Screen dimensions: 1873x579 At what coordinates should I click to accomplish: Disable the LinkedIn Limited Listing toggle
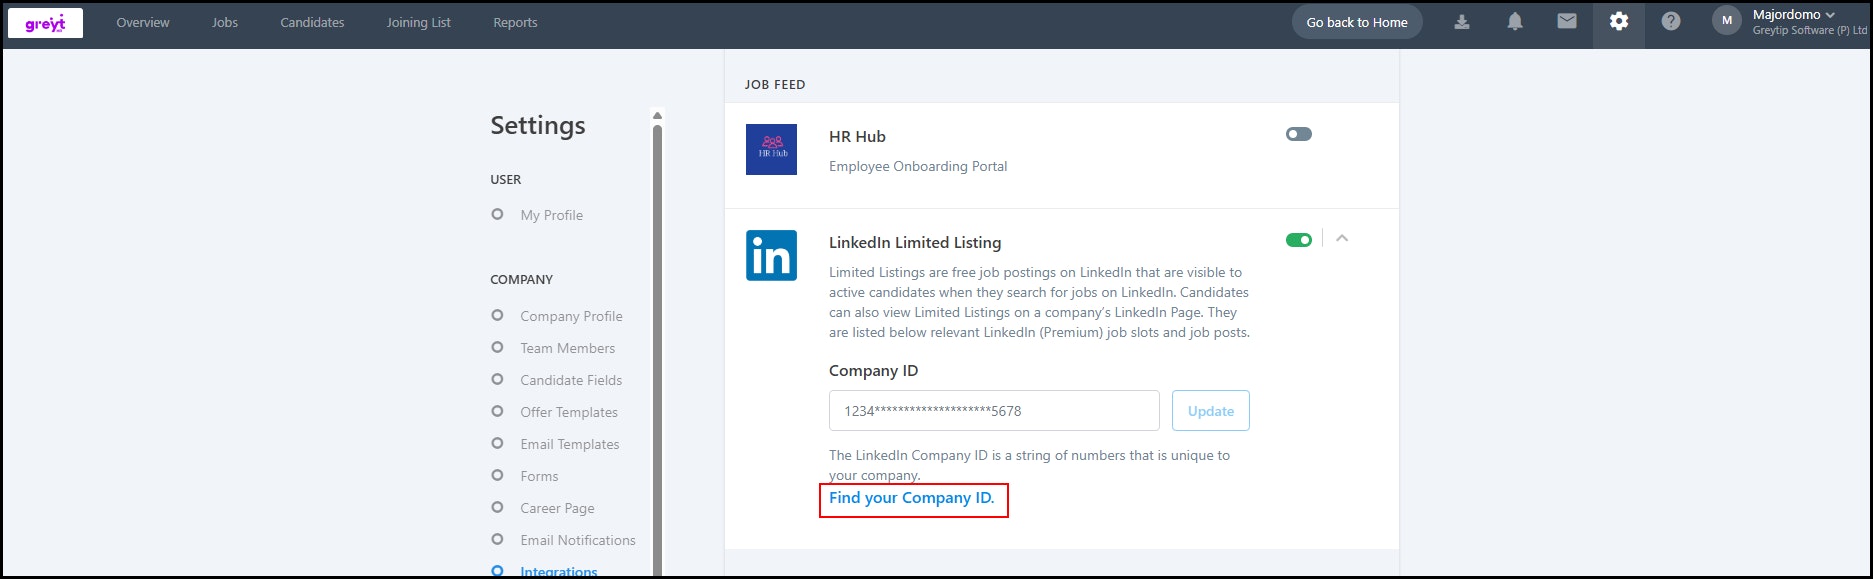pyautogui.click(x=1299, y=240)
